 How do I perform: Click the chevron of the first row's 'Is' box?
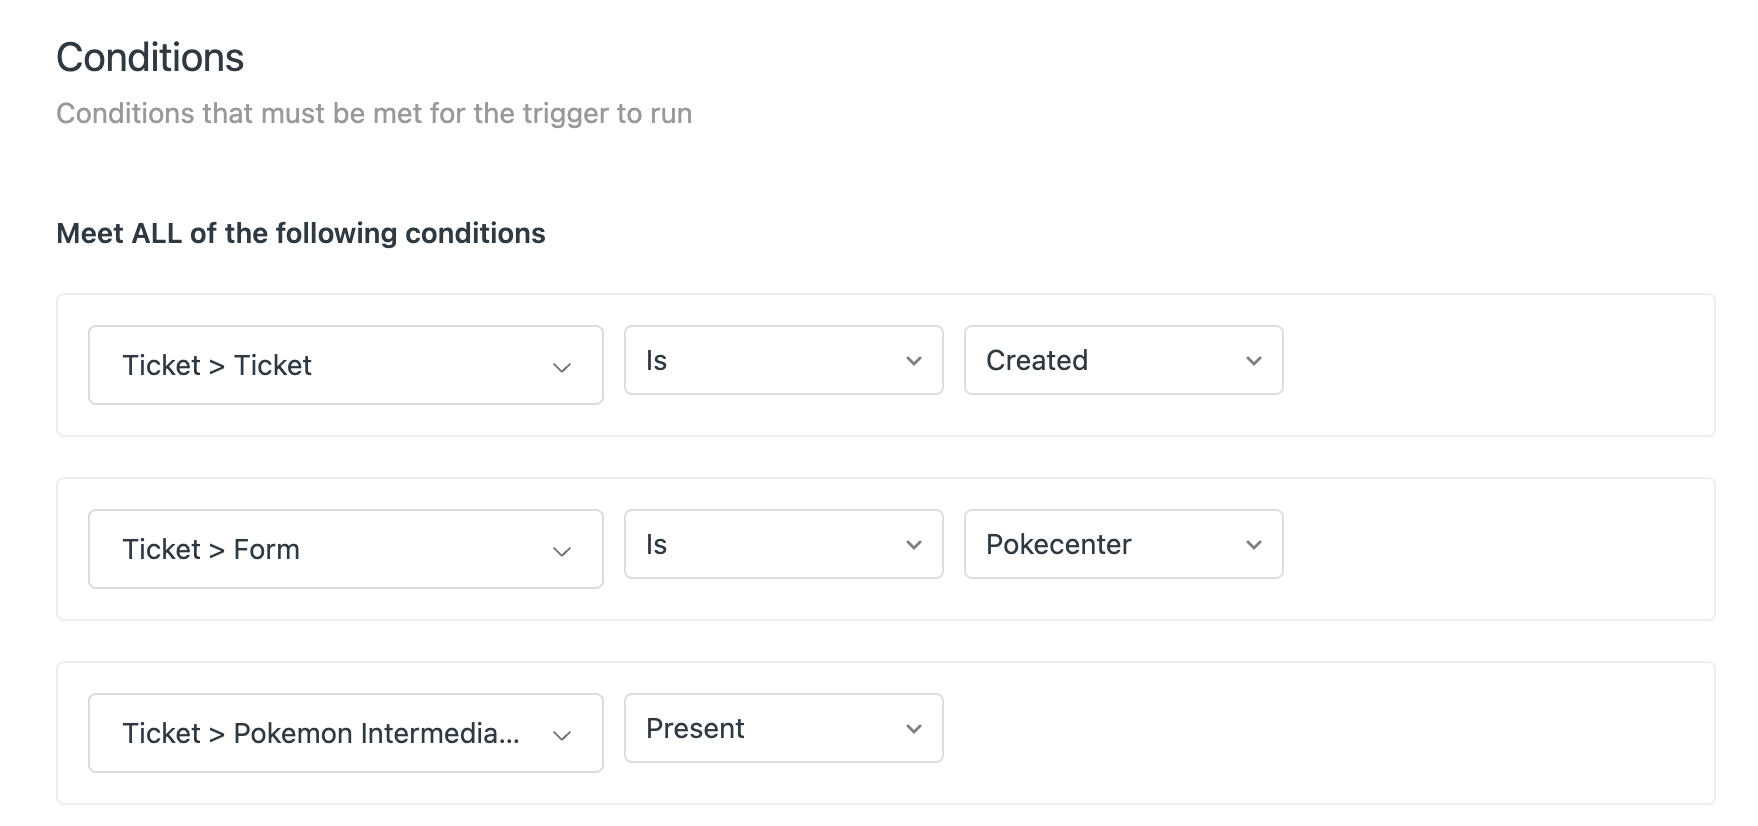click(x=914, y=361)
